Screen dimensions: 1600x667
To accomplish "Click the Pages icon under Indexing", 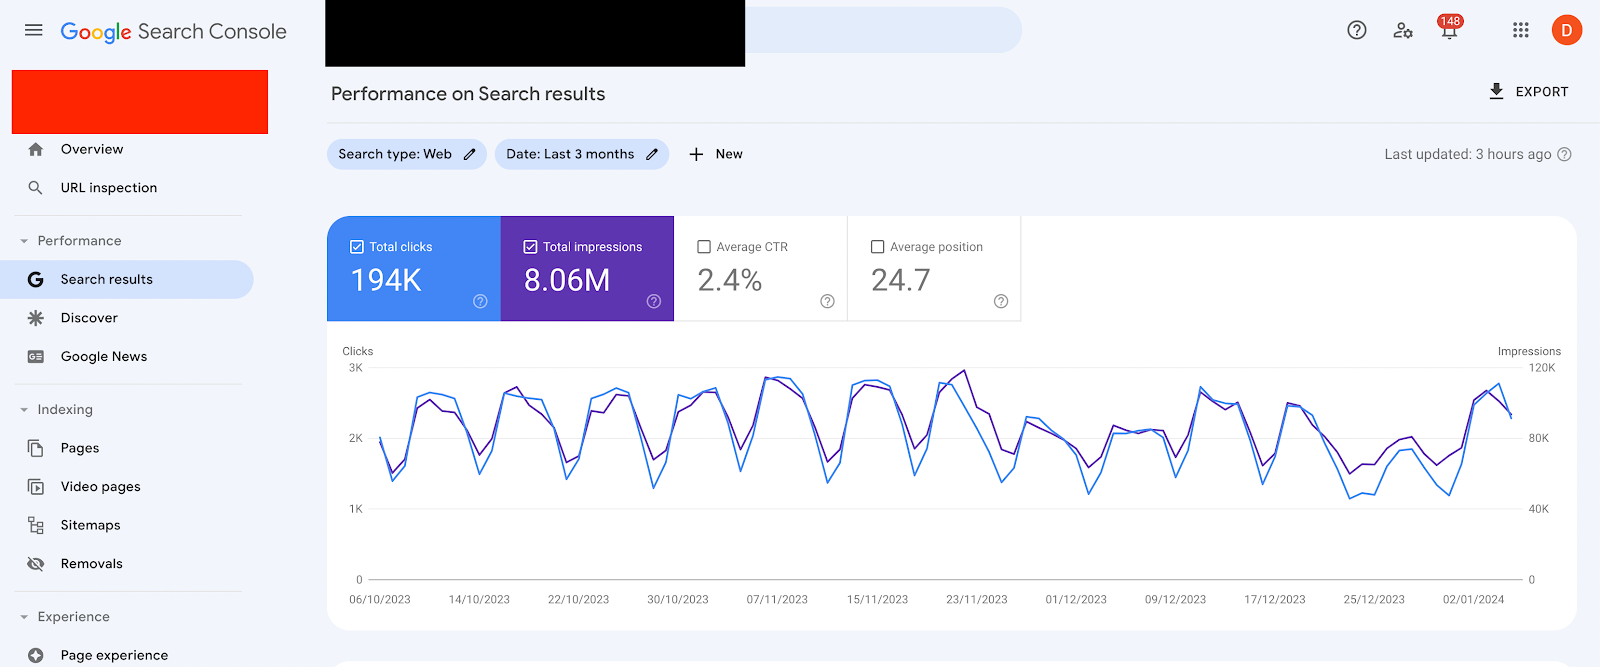I will click(36, 448).
